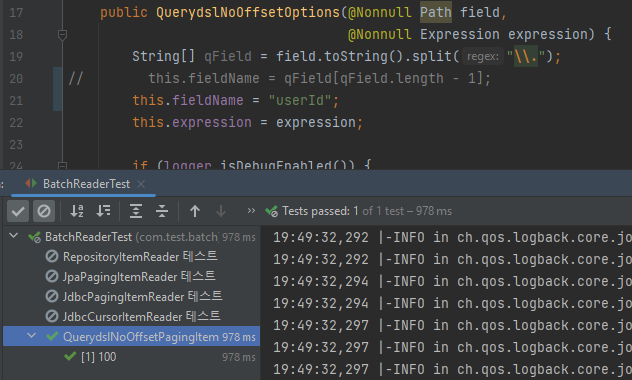Sort tests by duration
The width and height of the screenshot is (632, 380).
(103, 211)
